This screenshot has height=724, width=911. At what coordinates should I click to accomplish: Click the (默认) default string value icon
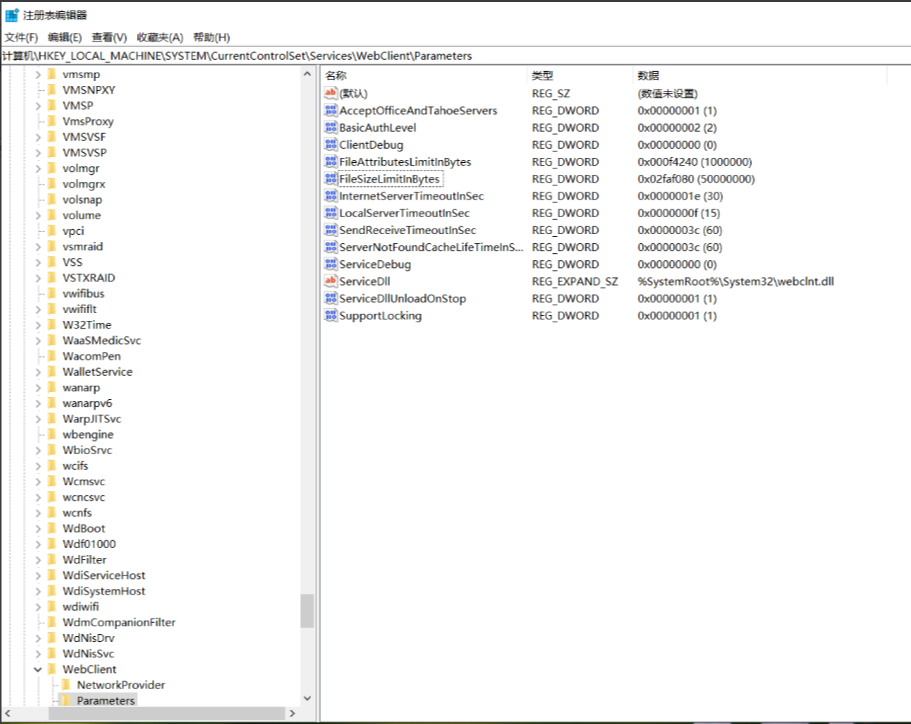click(x=331, y=93)
